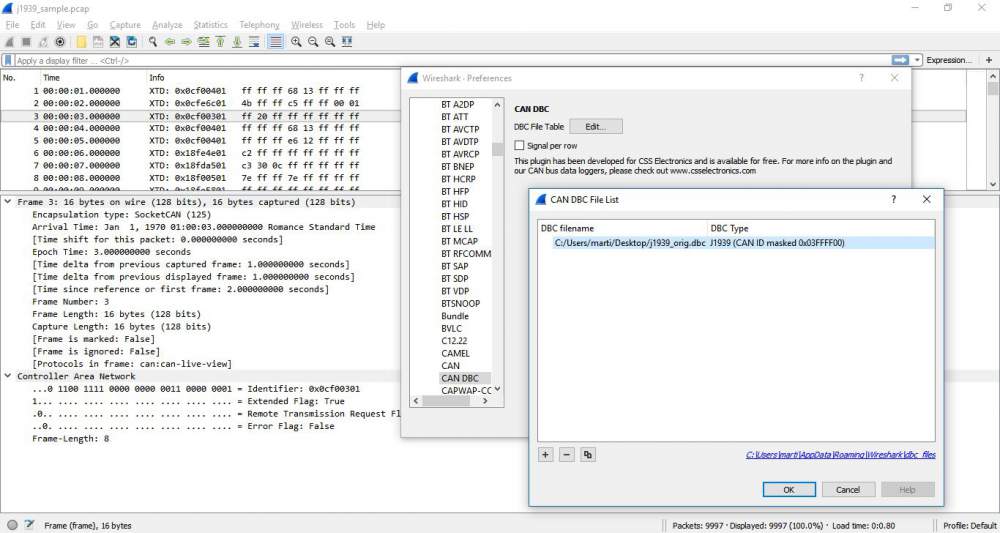
Task: Click the start capture shark fin icon
Action: tap(9, 41)
